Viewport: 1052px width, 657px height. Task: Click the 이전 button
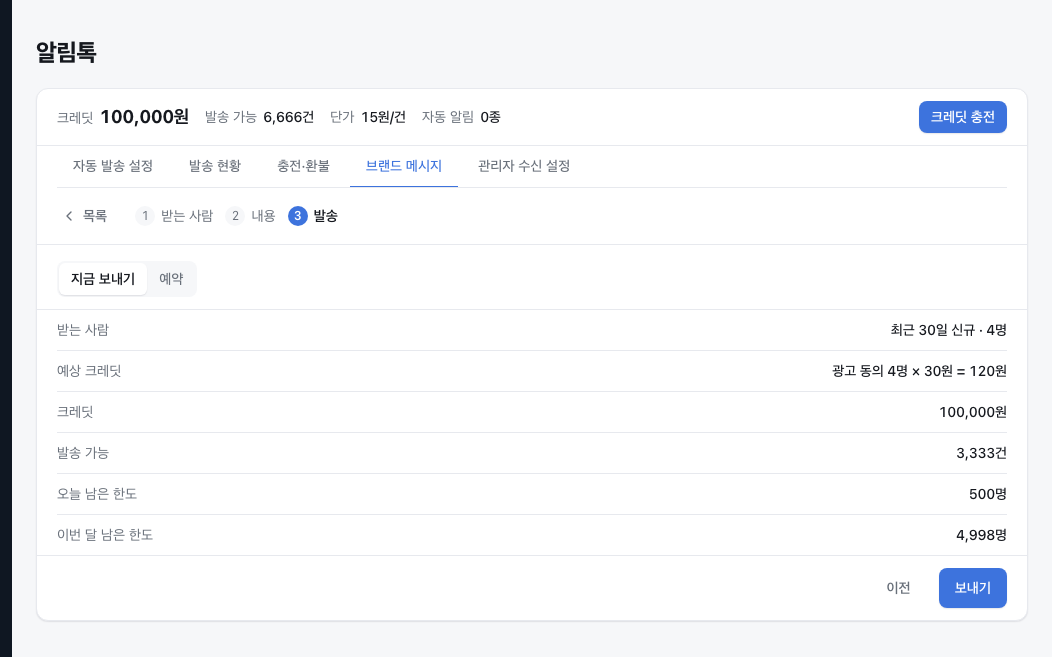[898, 588]
